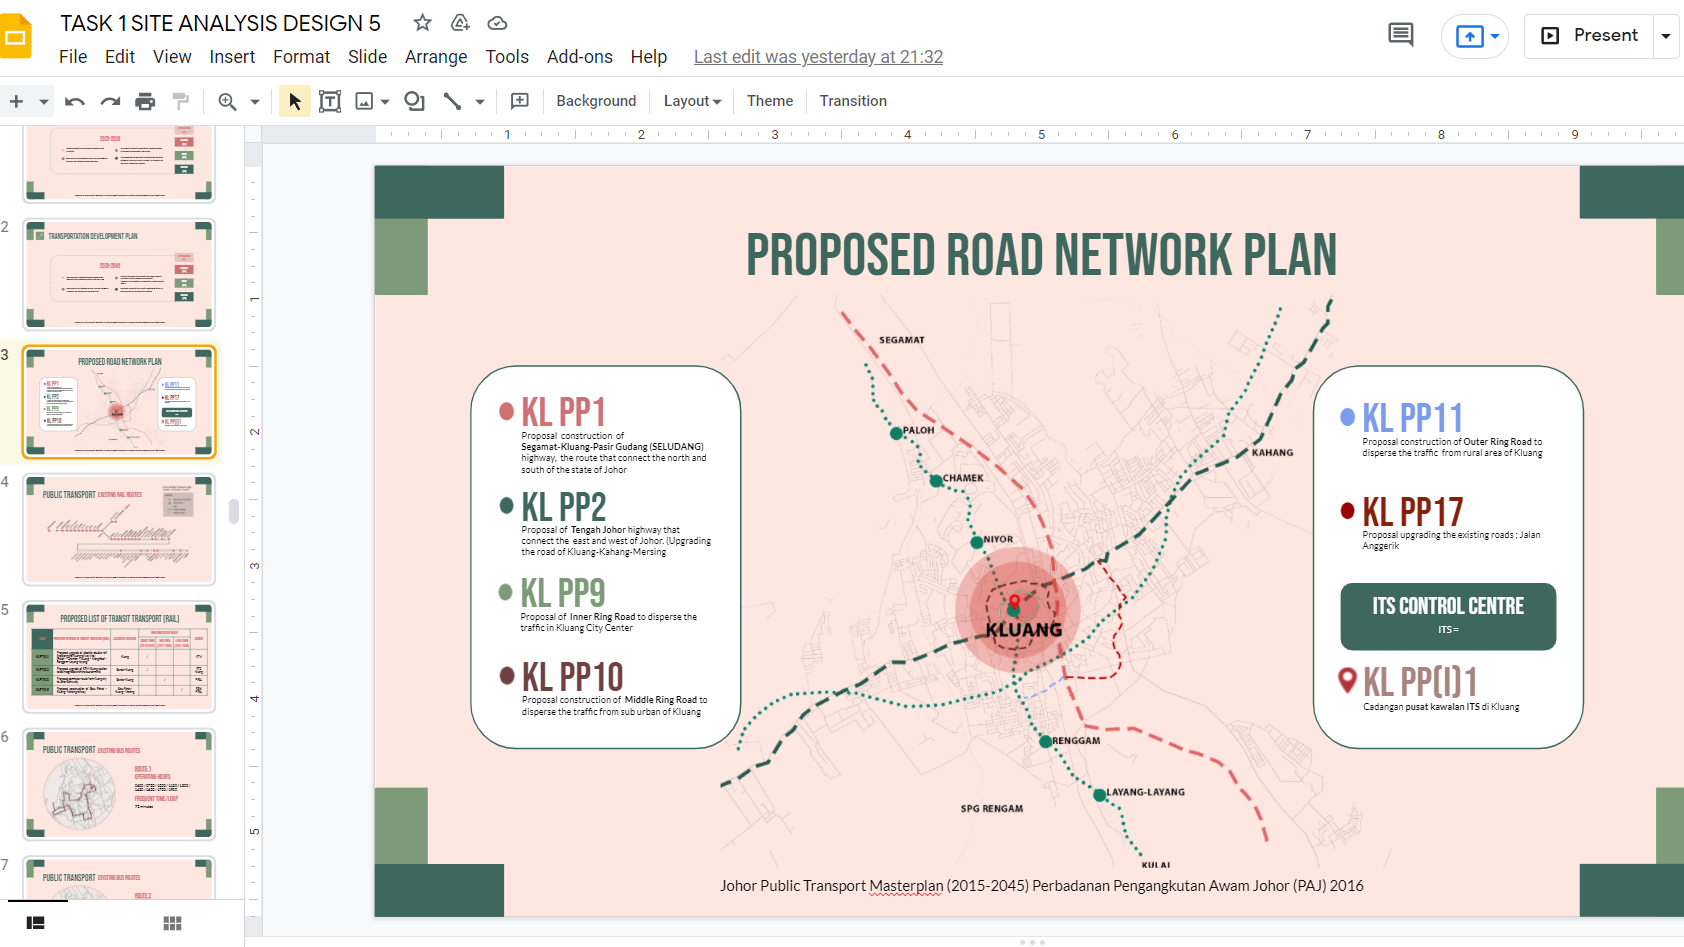The height and width of the screenshot is (947, 1684).
Task: Select the Shape tool icon
Action: [414, 101]
